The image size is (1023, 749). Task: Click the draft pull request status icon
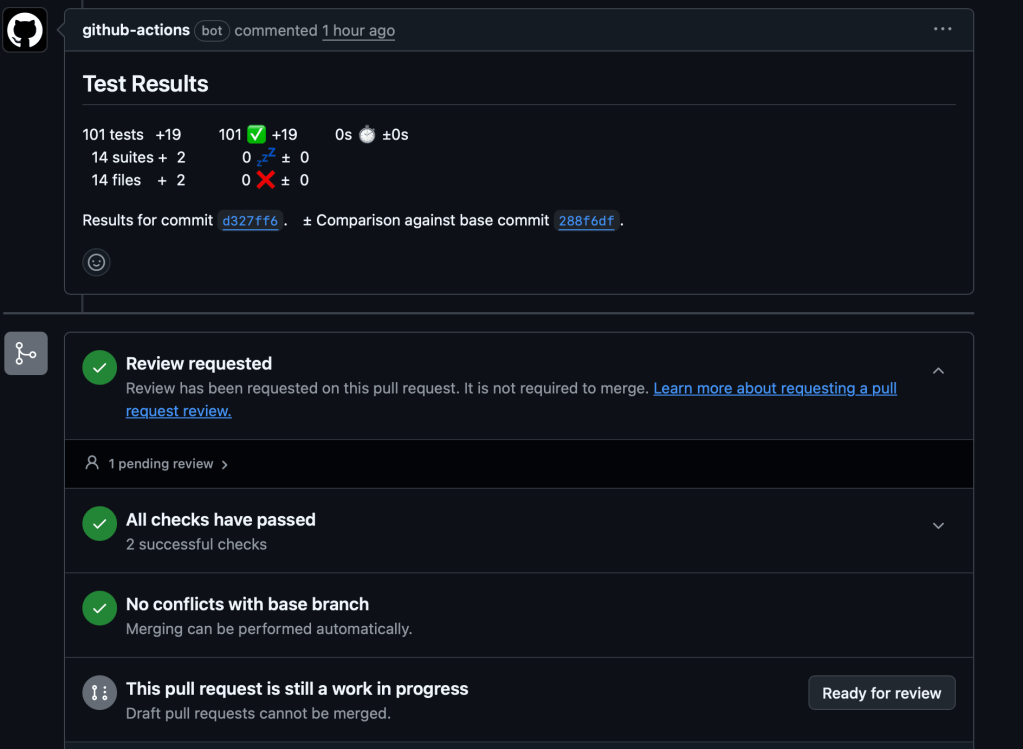pos(99,692)
